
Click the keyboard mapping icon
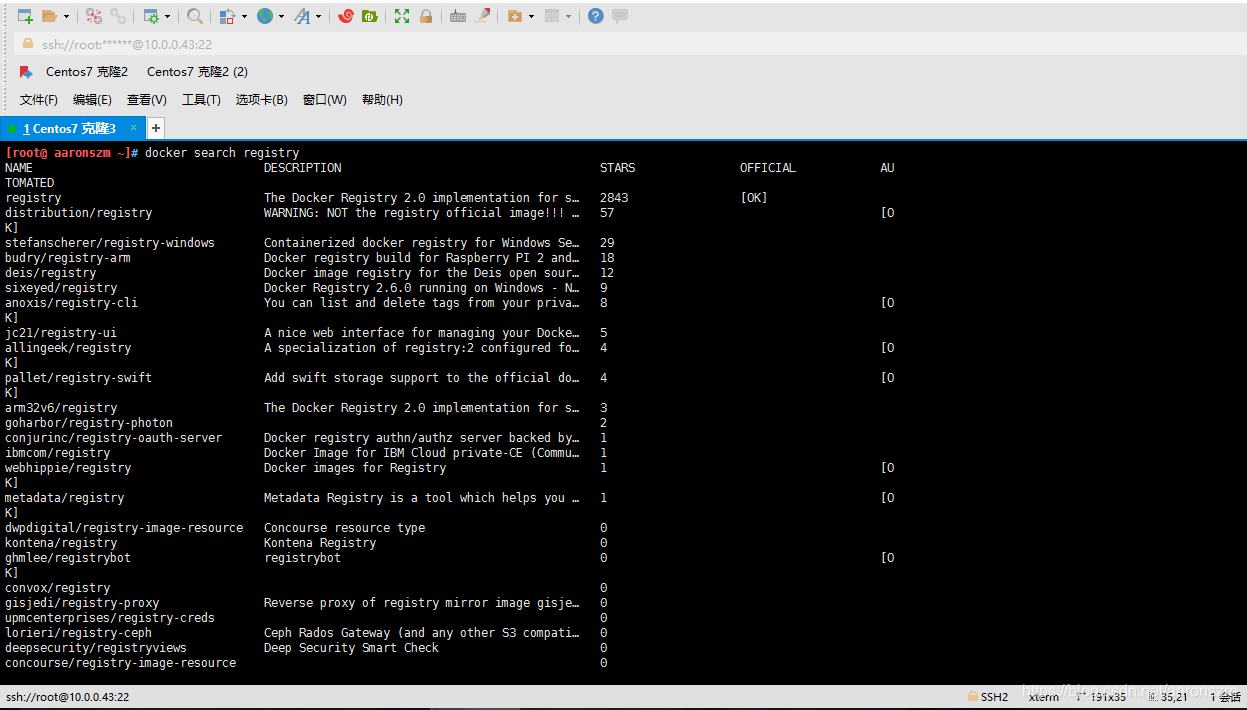(458, 16)
